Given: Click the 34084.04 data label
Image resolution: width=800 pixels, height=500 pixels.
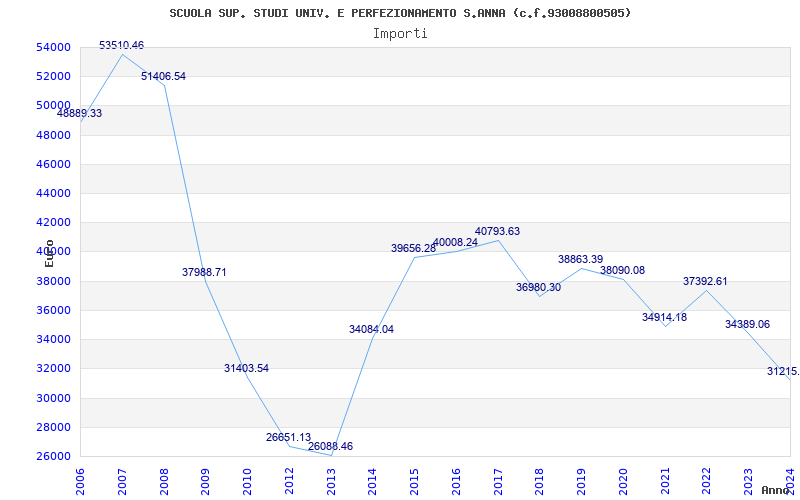Looking at the screenshot, I should click(x=371, y=330).
